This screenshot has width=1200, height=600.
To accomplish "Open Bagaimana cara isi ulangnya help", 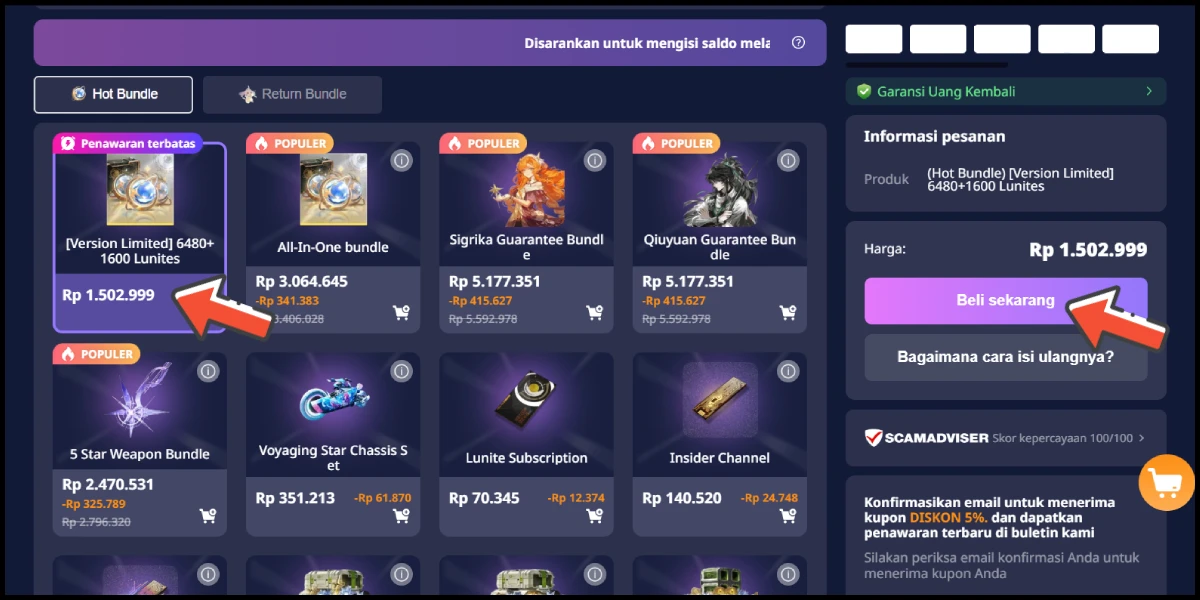I will tap(1006, 356).
